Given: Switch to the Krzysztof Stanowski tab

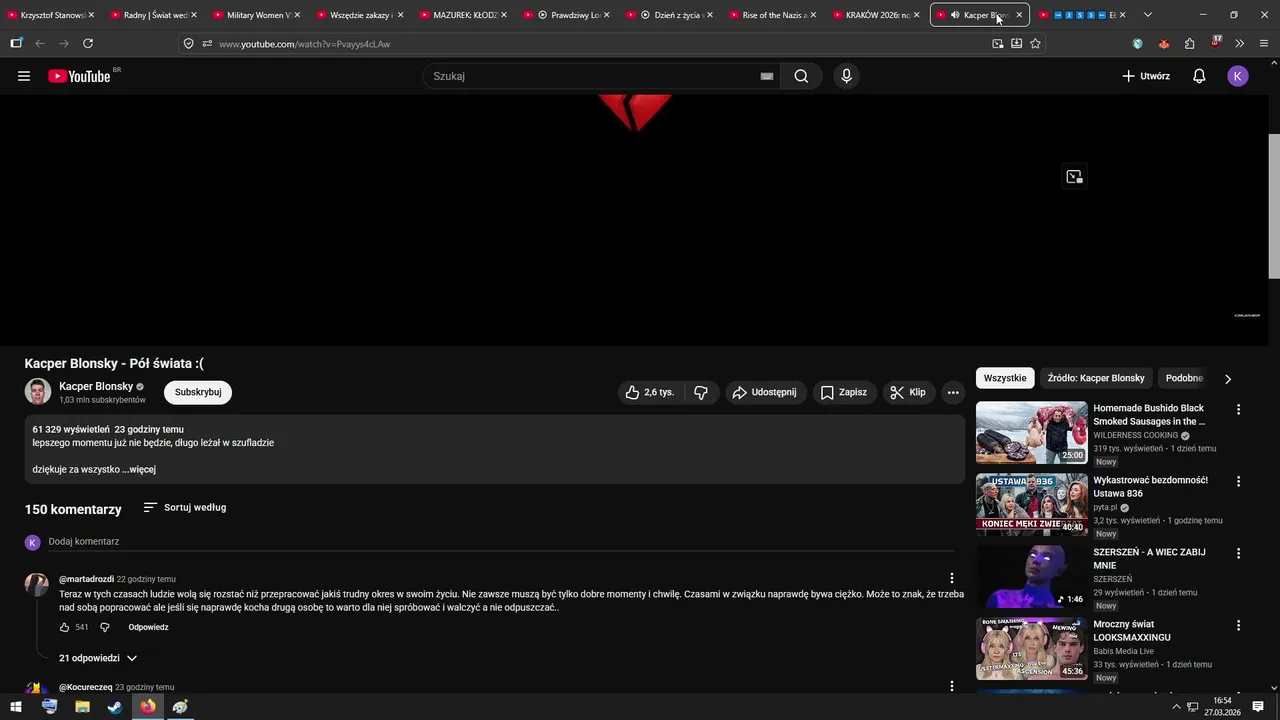Looking at the screenshot, I should pos(51,15).
